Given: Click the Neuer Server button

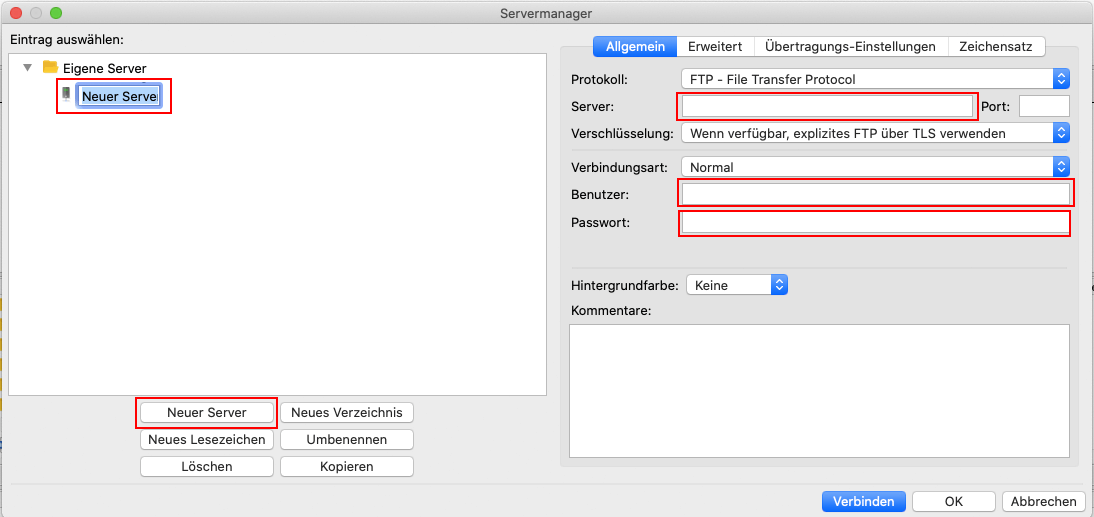Looking at the screenshot, I should pyautogui.click(x=207, y=412).
